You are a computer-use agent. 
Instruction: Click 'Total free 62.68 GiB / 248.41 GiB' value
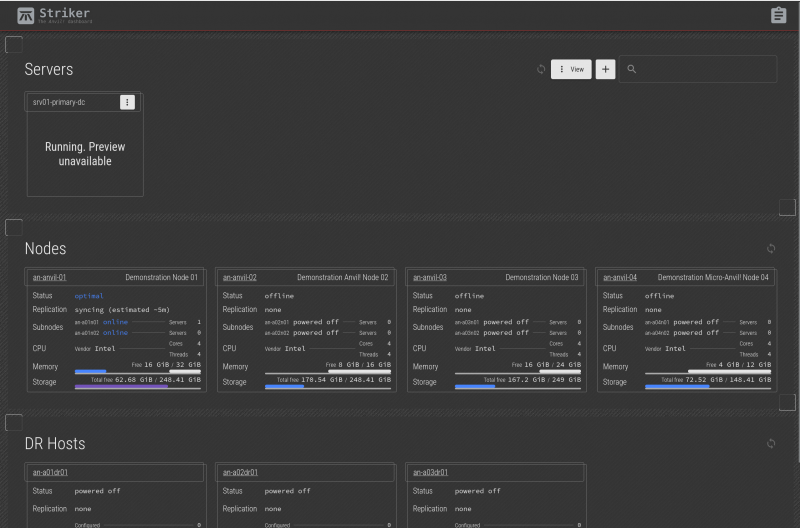coord(146,380)
